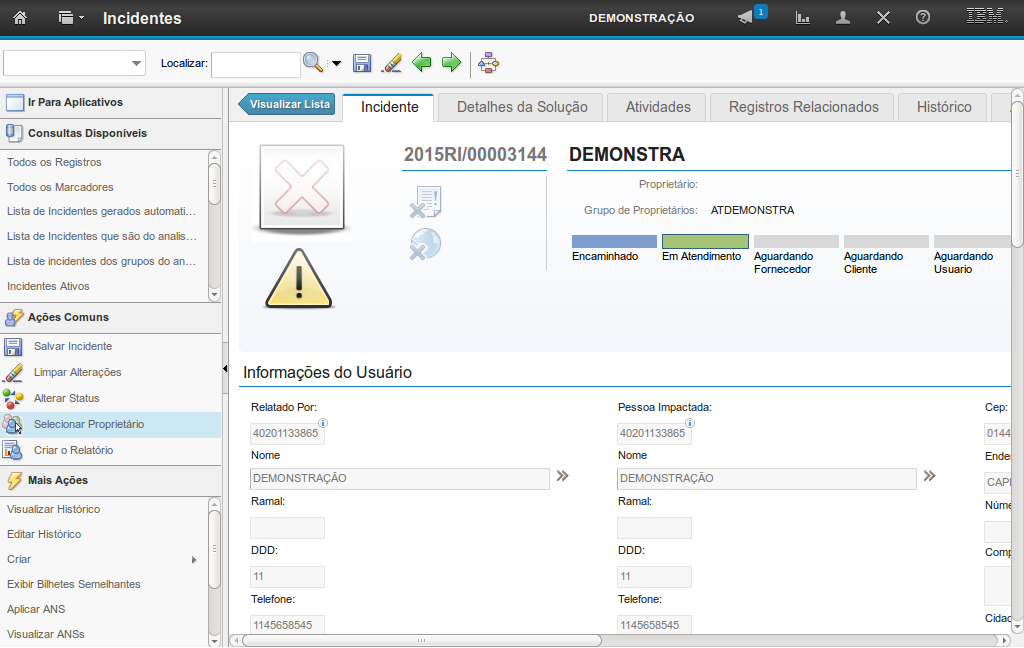This screenshot has height=648, width=1024.
Task: Click the Visualizar Lista button
Action: 286,104
